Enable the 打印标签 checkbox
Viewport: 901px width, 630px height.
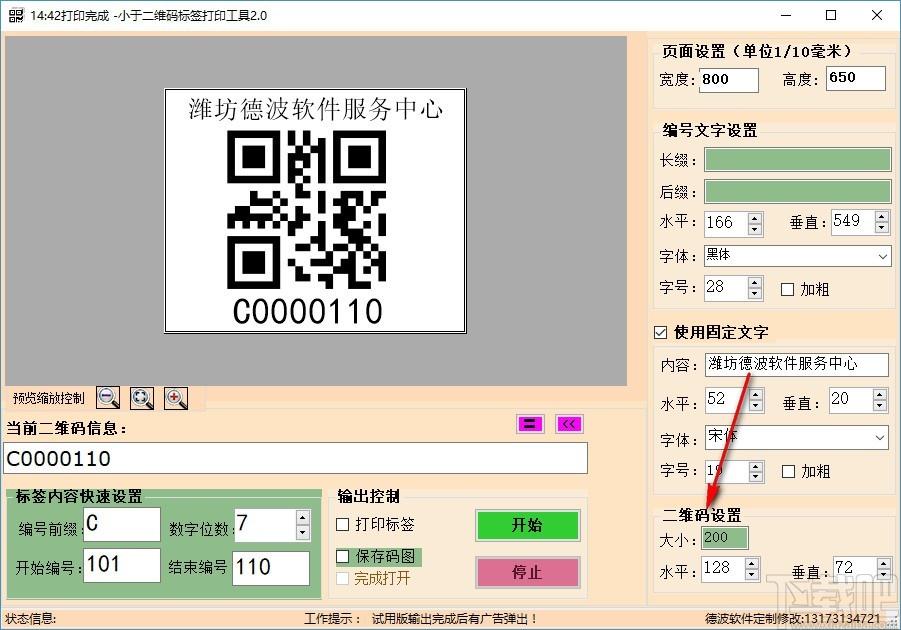coord(343,525)
